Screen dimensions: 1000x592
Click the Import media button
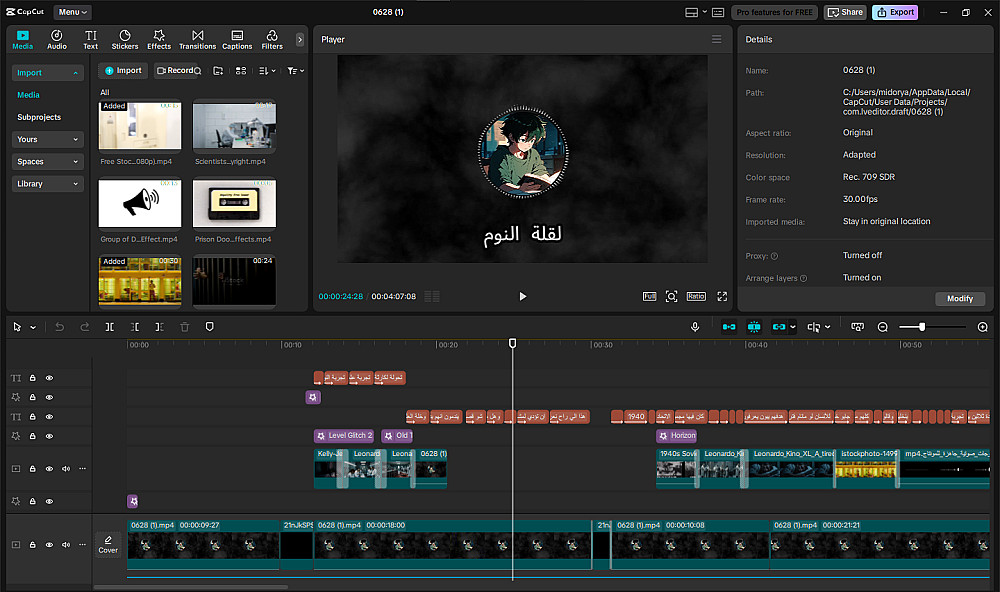pos(123,71)
